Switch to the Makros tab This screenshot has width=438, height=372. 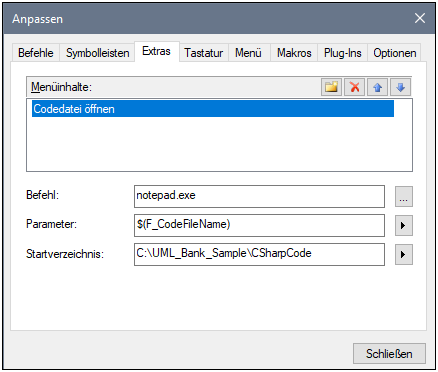click(294, 53)
